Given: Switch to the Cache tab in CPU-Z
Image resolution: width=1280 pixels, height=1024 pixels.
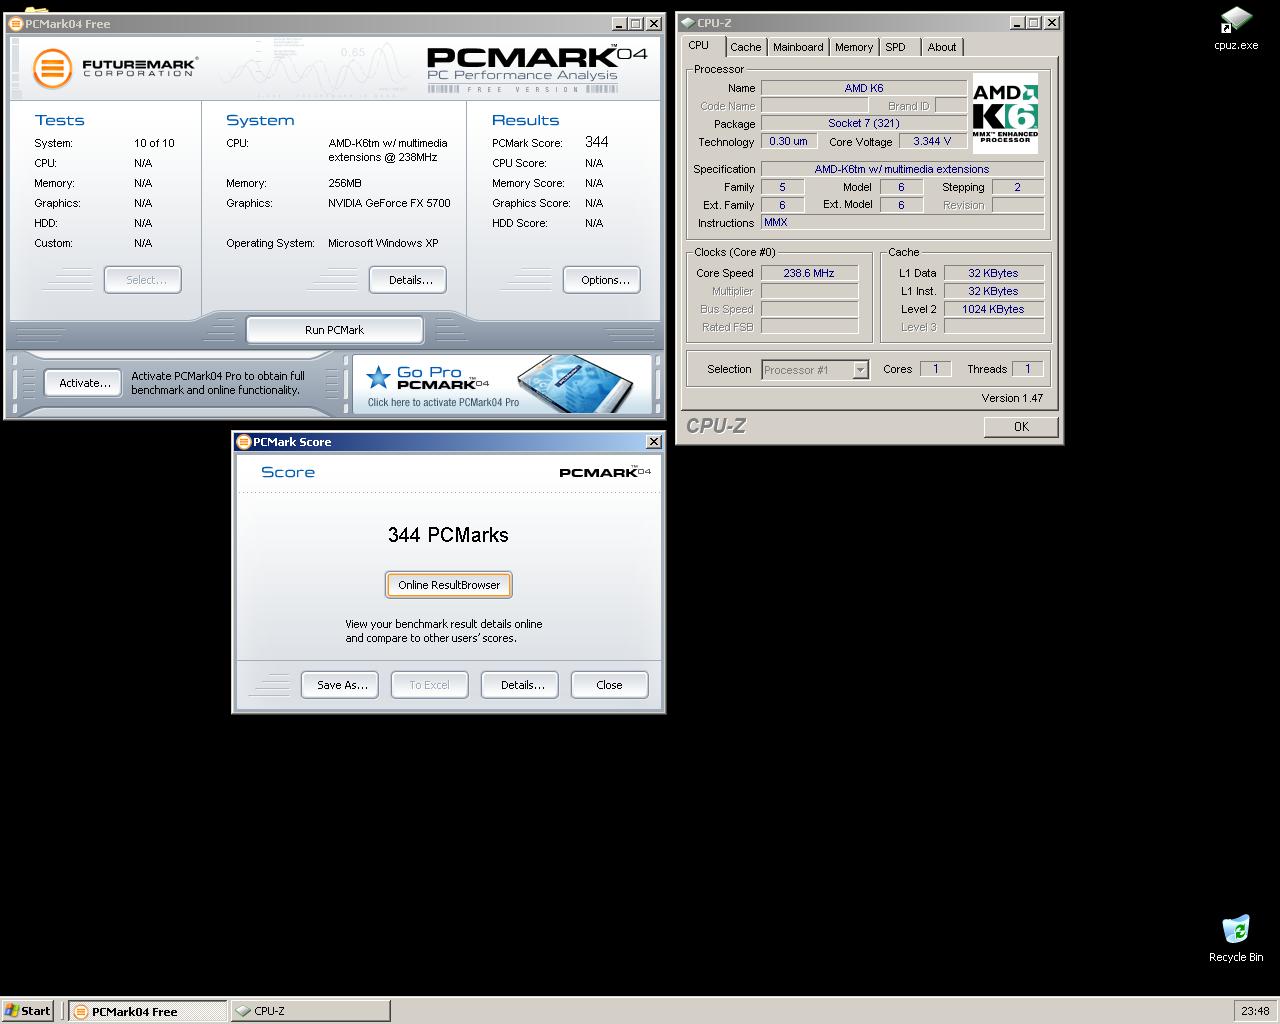Looking at the screenshot, I should tap(745, 47).
